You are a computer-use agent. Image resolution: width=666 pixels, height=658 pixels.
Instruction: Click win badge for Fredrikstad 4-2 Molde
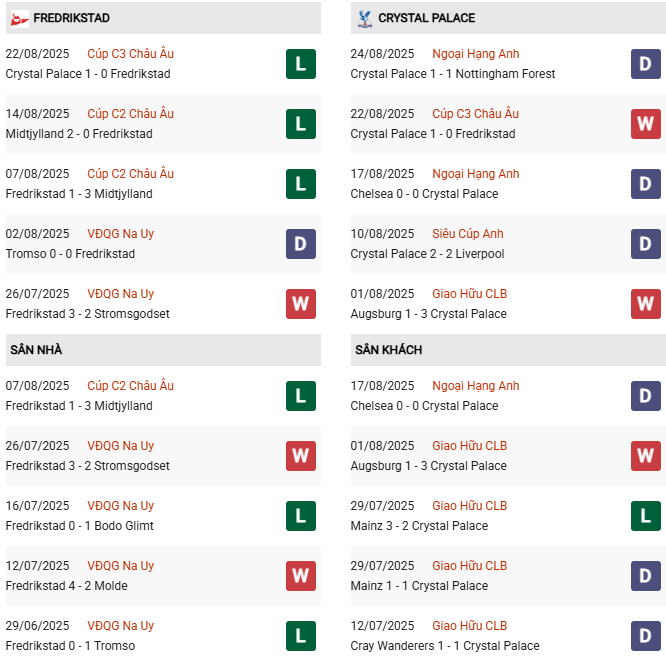(x=301, y=576)
